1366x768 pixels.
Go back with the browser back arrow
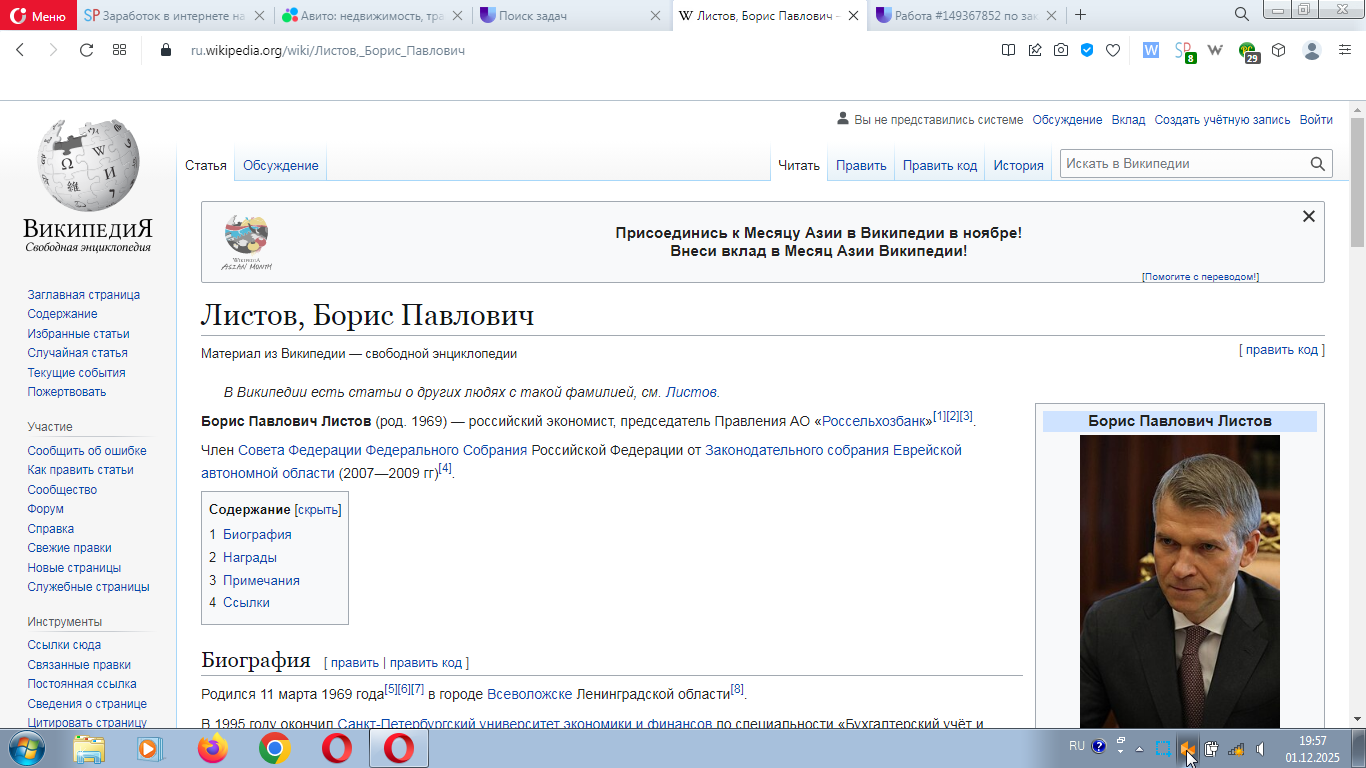pyautogui.click(x=20, y=50)
